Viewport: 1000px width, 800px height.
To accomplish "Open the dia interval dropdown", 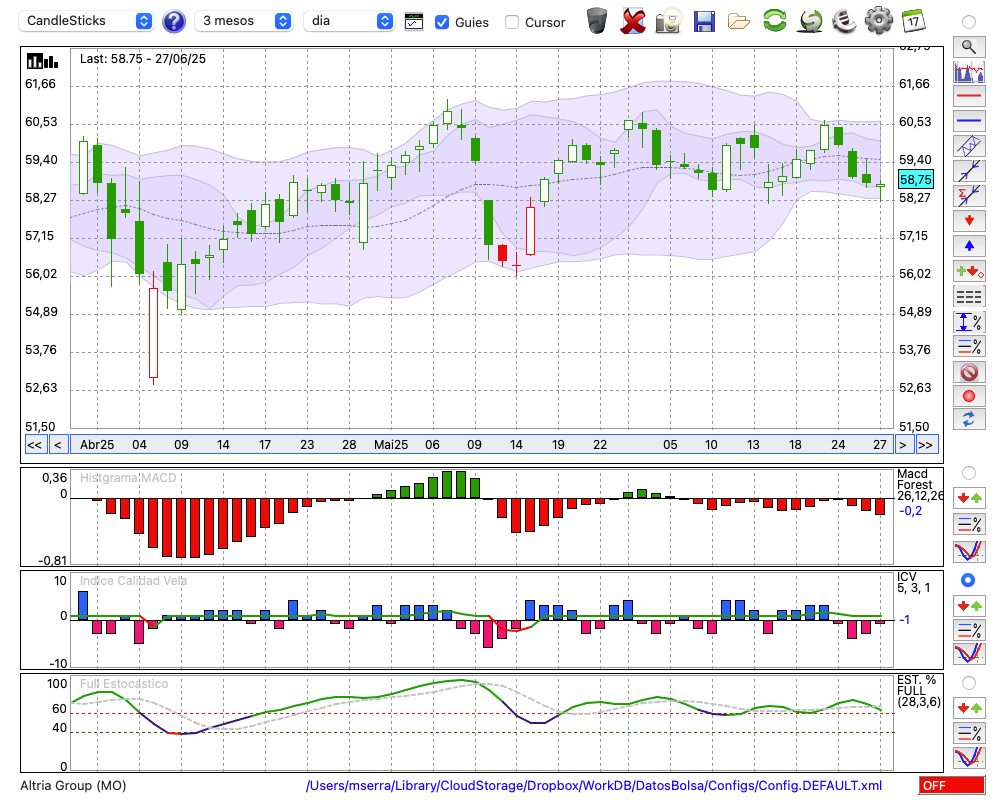I will click(x=349, y=21).
